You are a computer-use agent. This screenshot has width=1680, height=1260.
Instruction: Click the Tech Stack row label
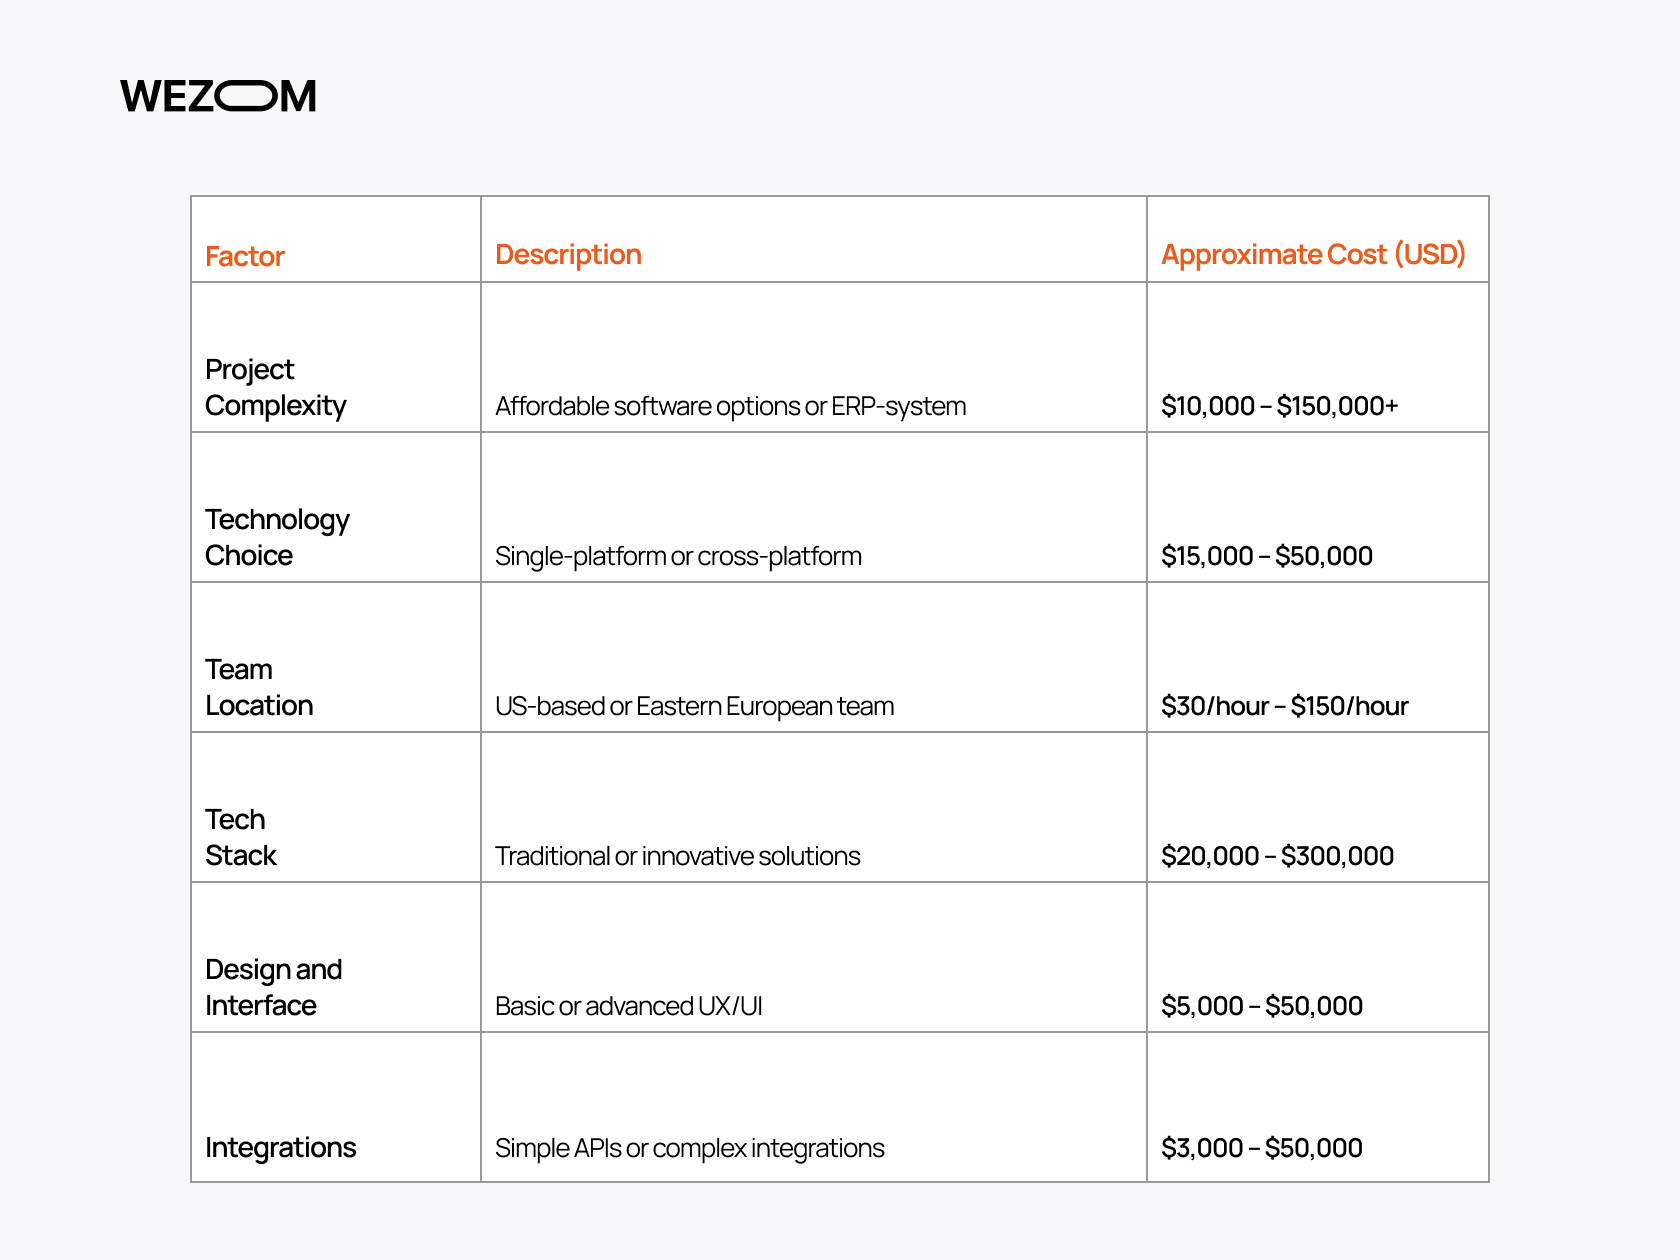tap(240, 837)
